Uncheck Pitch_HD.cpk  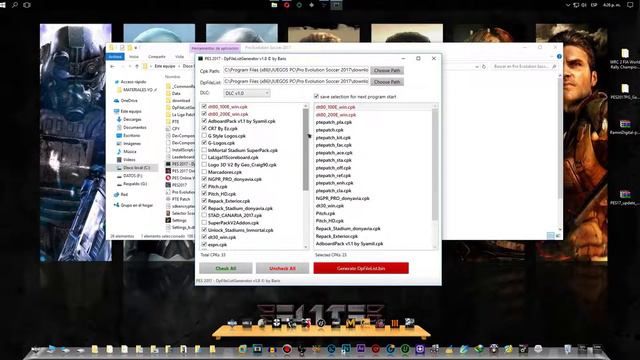pyautogui.click(x=204, y=194)
